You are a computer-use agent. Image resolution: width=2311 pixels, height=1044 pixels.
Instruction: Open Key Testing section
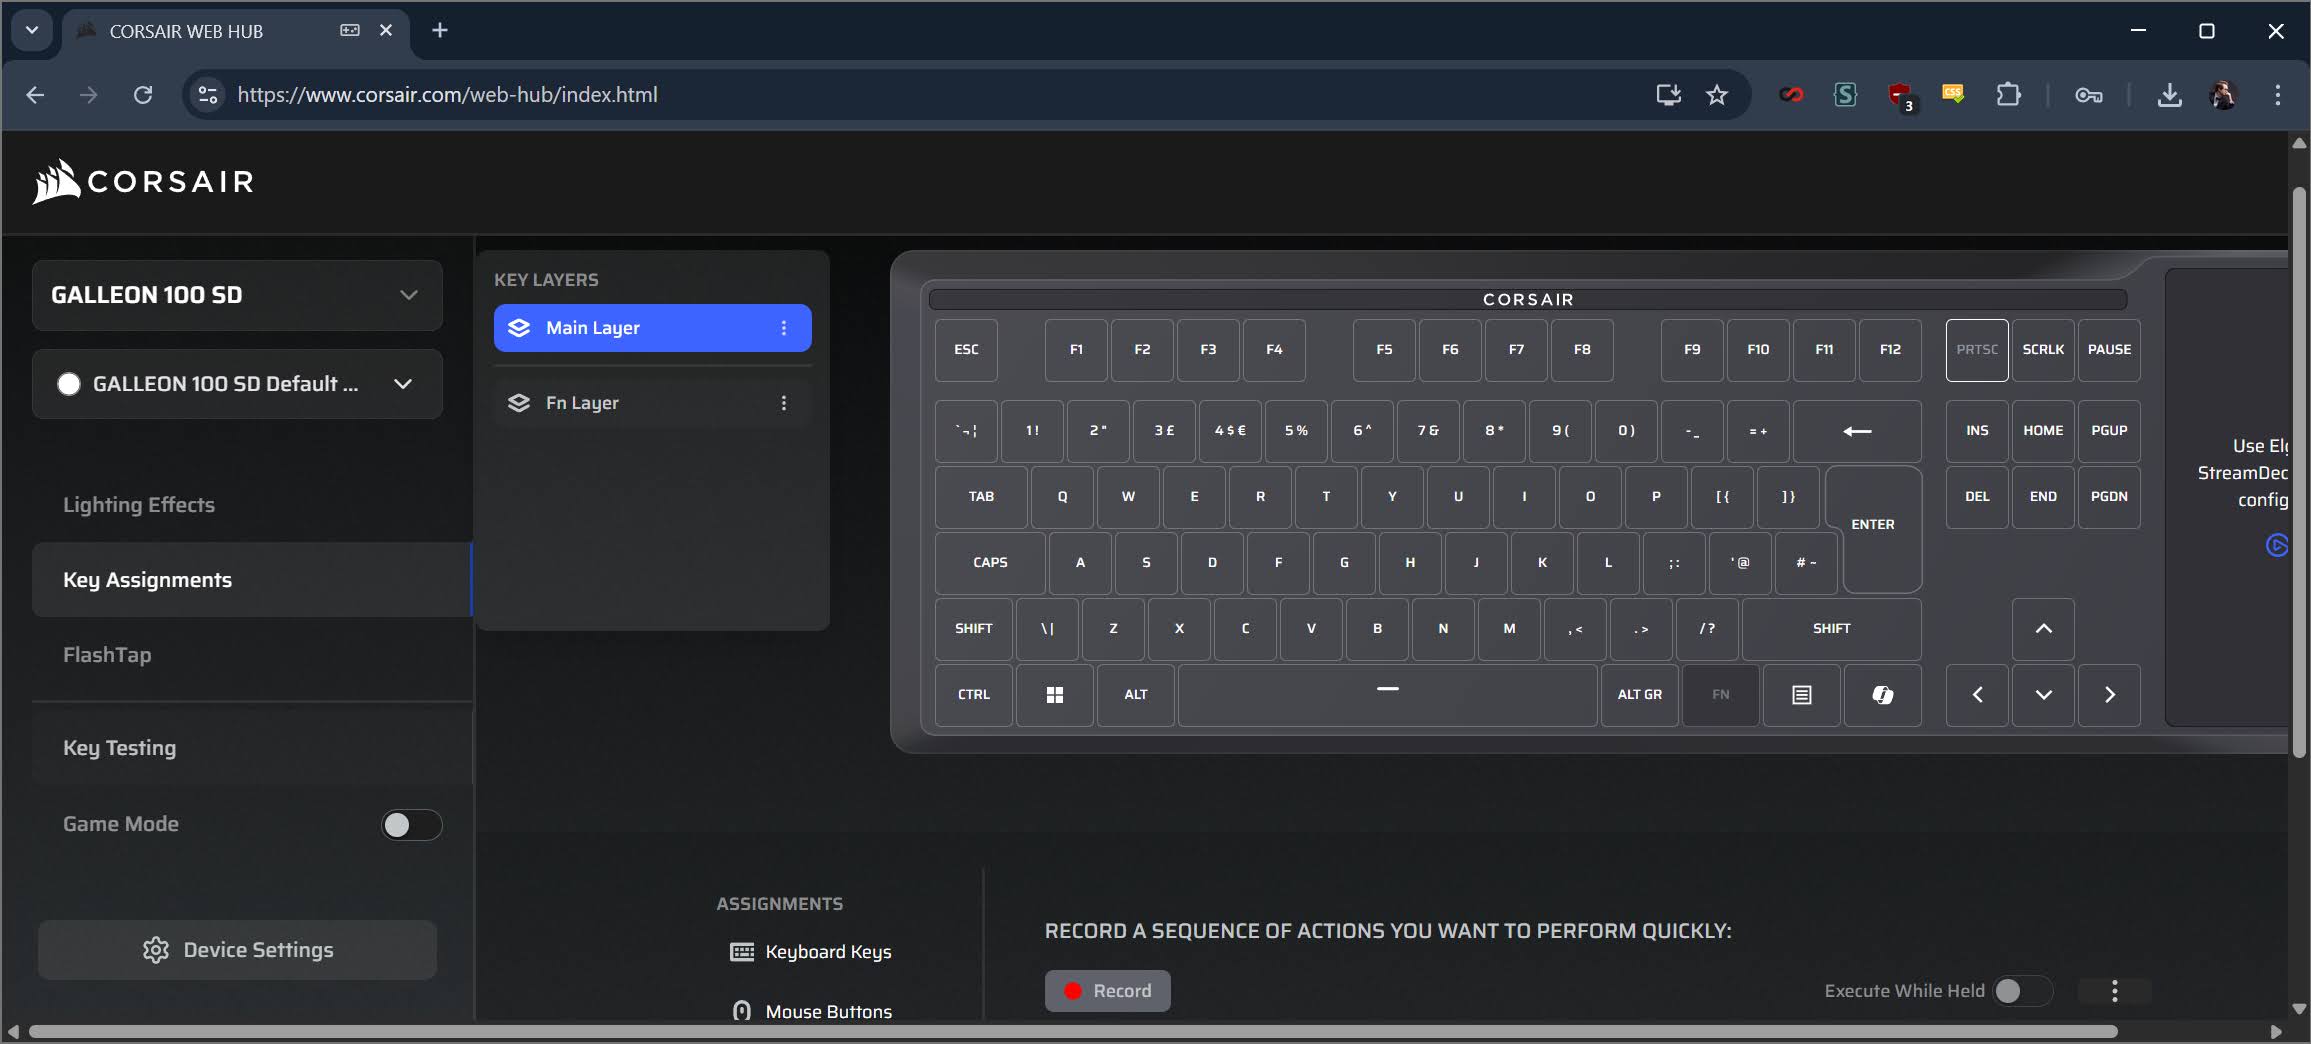click(252, 748)
